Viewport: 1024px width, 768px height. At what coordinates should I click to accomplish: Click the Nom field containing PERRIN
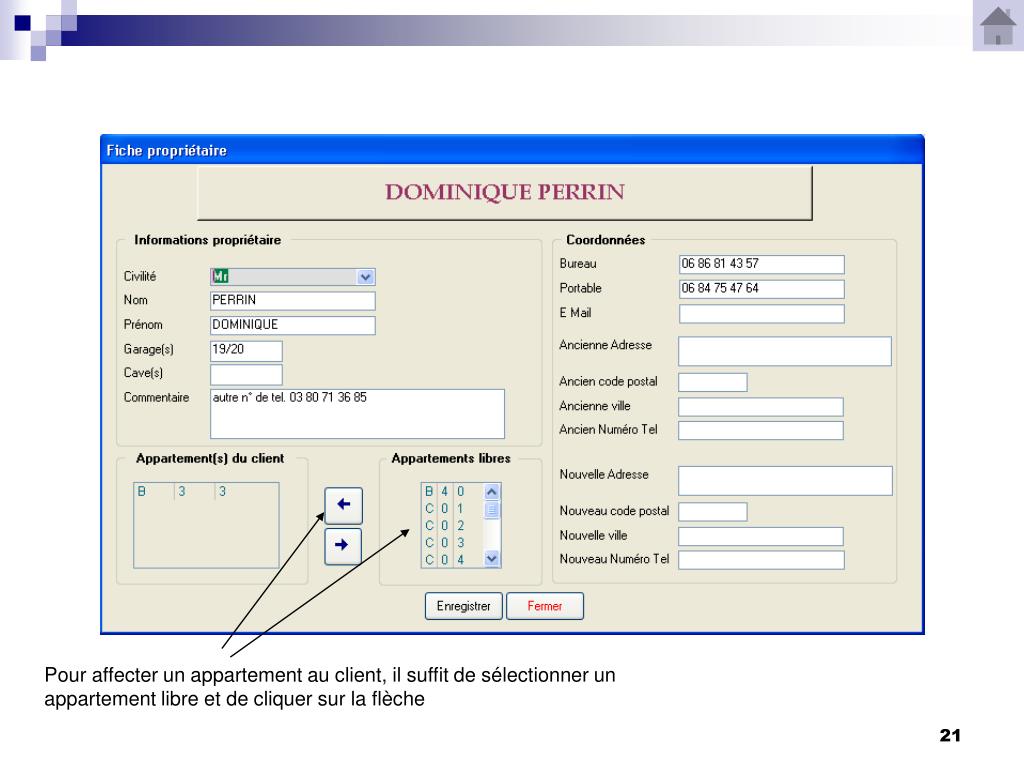point(293,300)
